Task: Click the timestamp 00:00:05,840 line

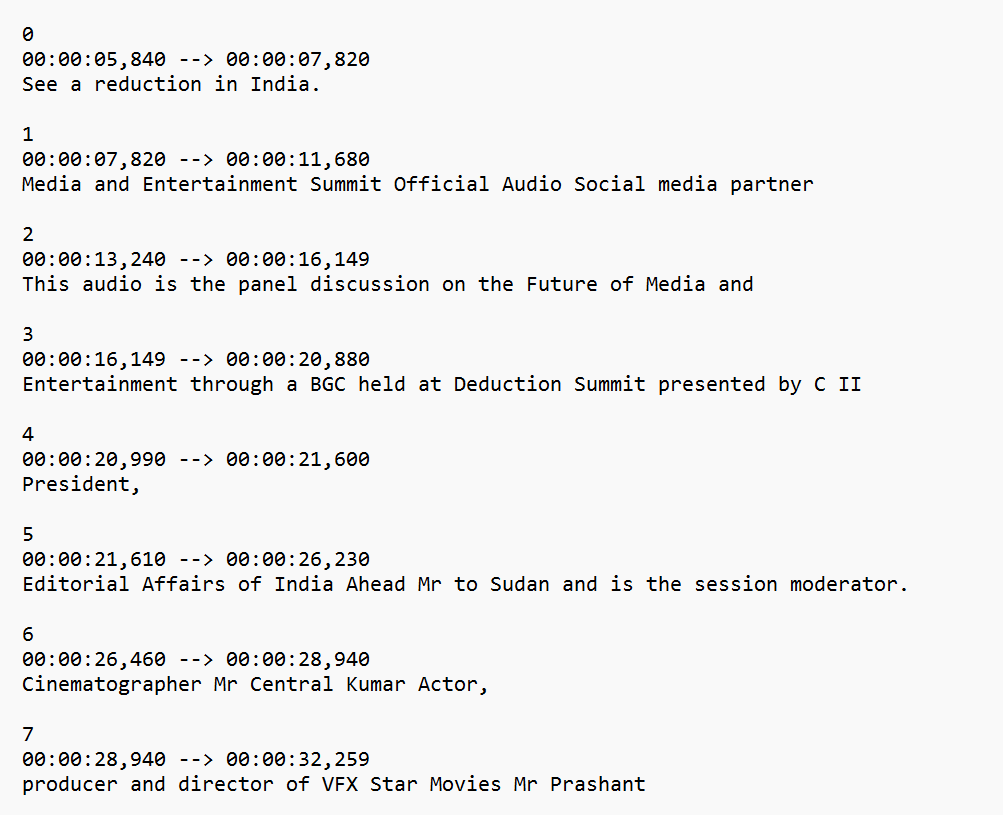Action: pyautogui.click(x=196, y=59)
